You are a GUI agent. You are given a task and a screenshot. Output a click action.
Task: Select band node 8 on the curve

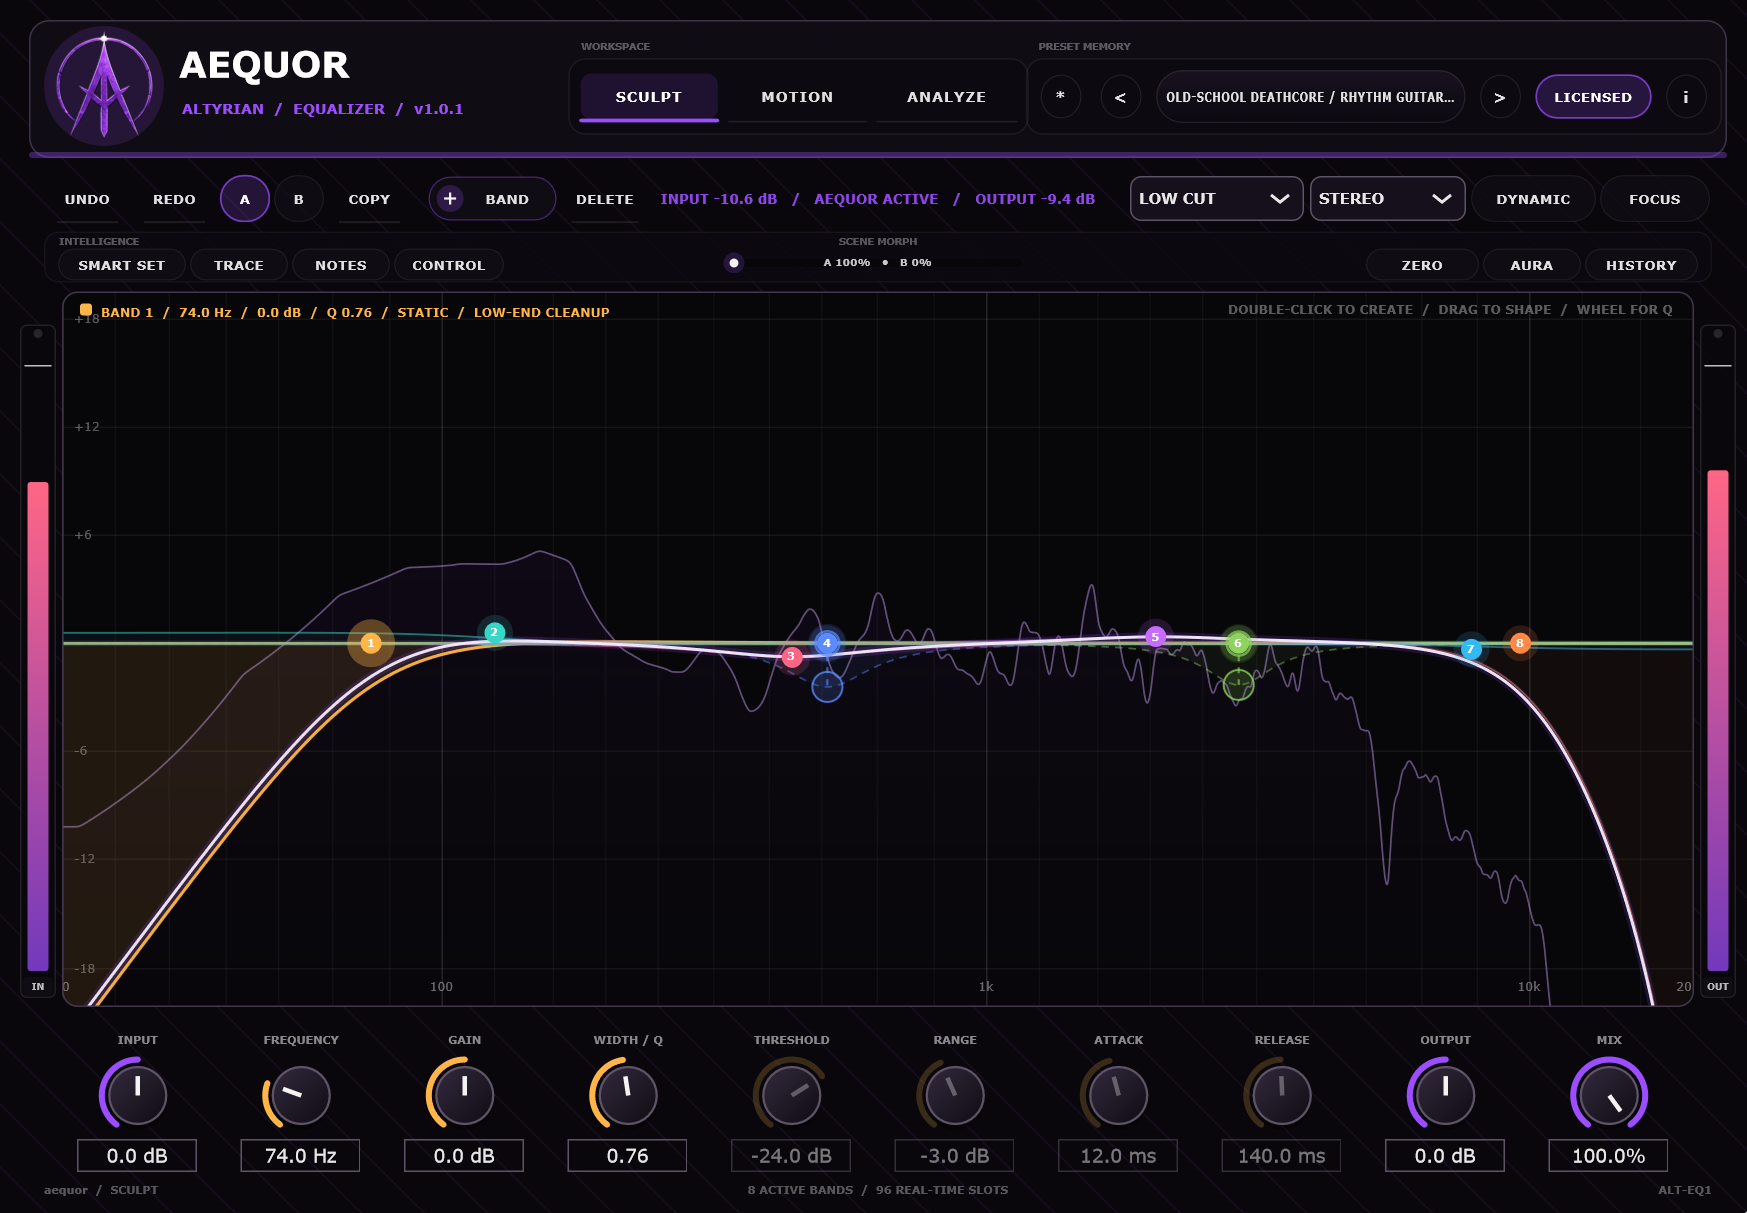pos(1520,643)
